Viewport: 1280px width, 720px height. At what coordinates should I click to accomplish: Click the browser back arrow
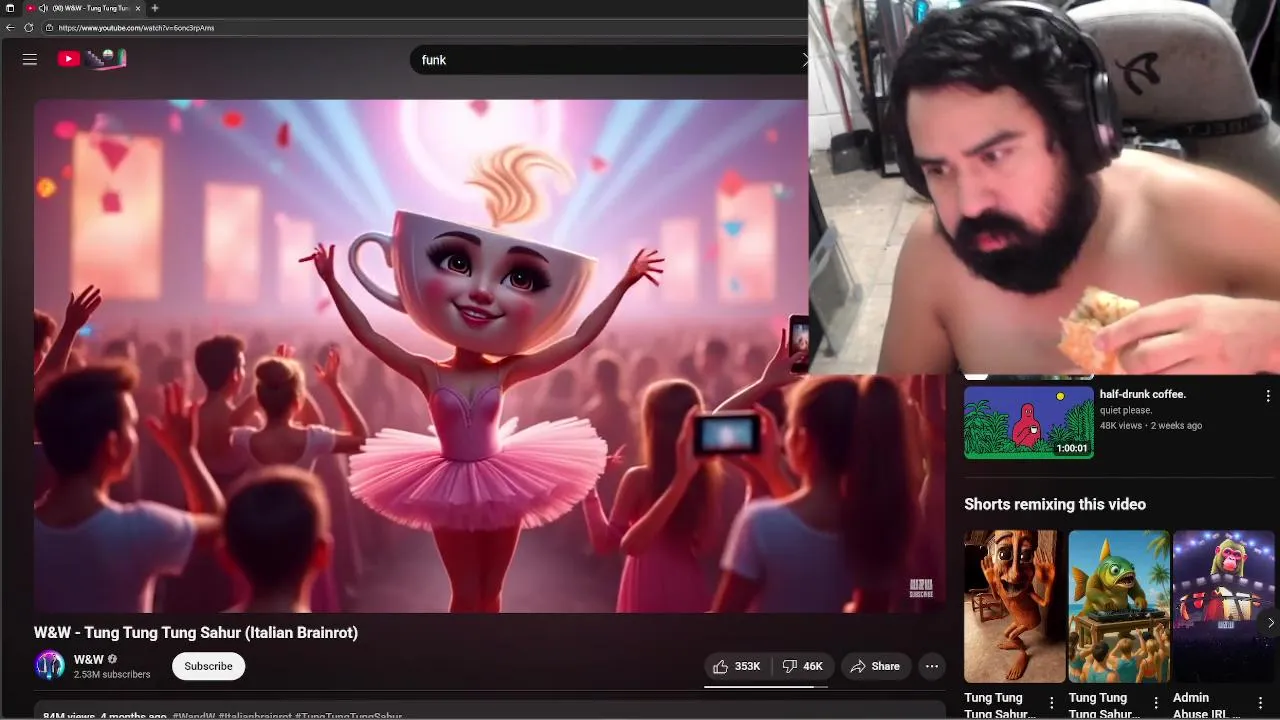click(10, 28)
